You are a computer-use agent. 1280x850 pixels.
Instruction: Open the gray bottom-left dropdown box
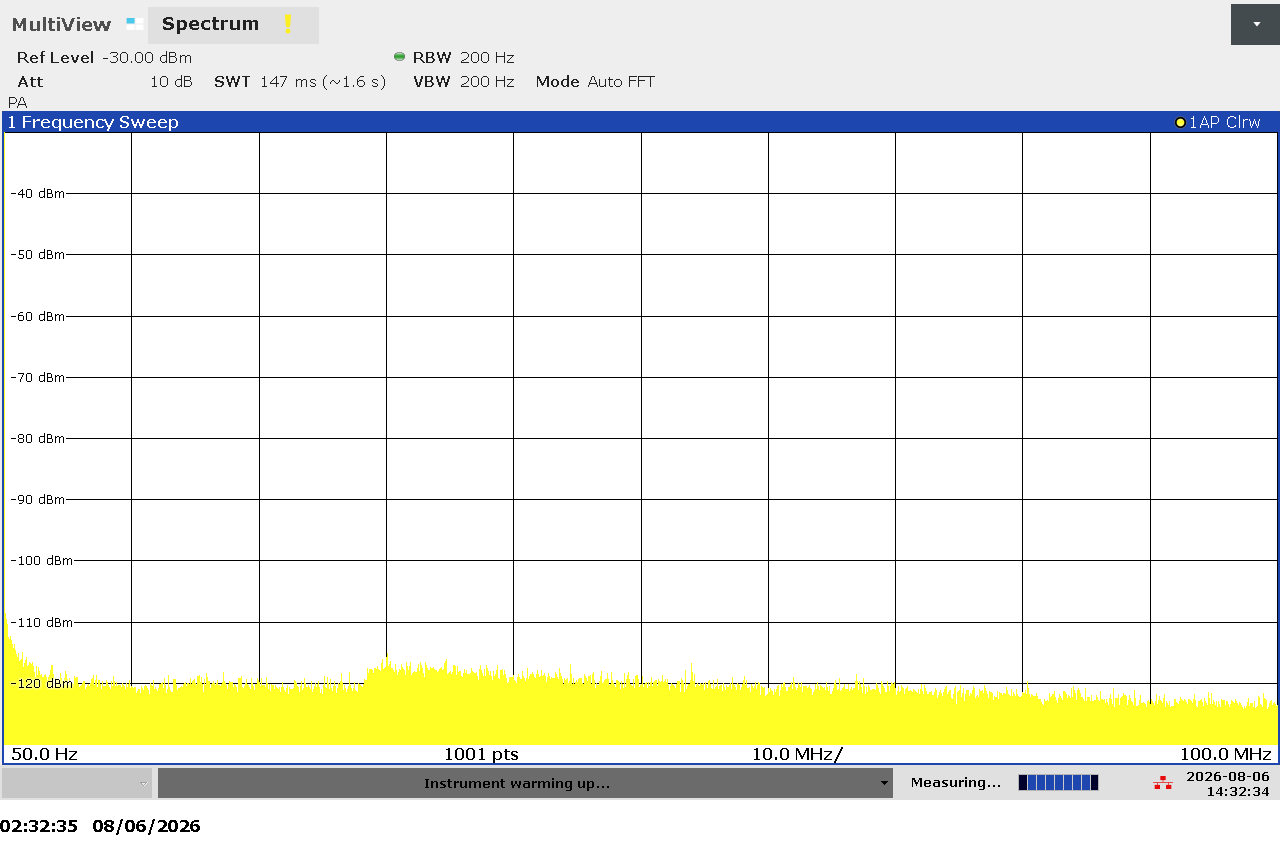pos(77,783)
